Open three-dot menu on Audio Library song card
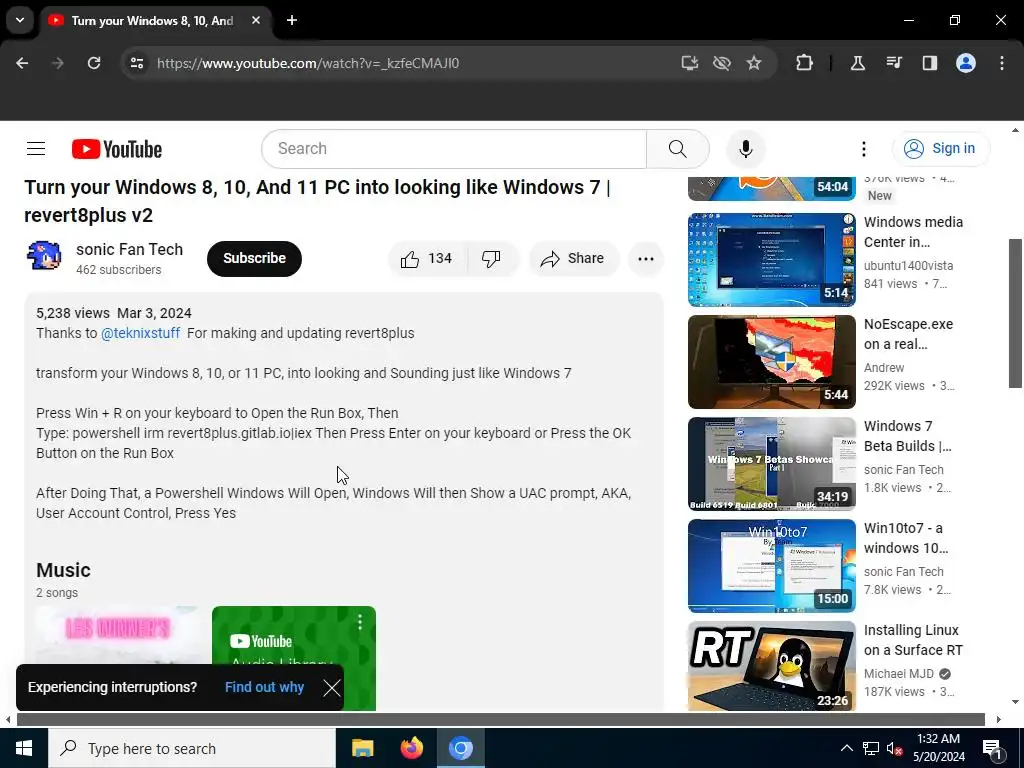 coord(360,622)
